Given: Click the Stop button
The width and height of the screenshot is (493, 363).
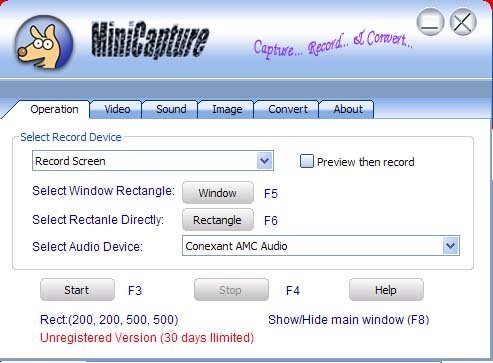Looking at the screenshot, I should point(231,290).
